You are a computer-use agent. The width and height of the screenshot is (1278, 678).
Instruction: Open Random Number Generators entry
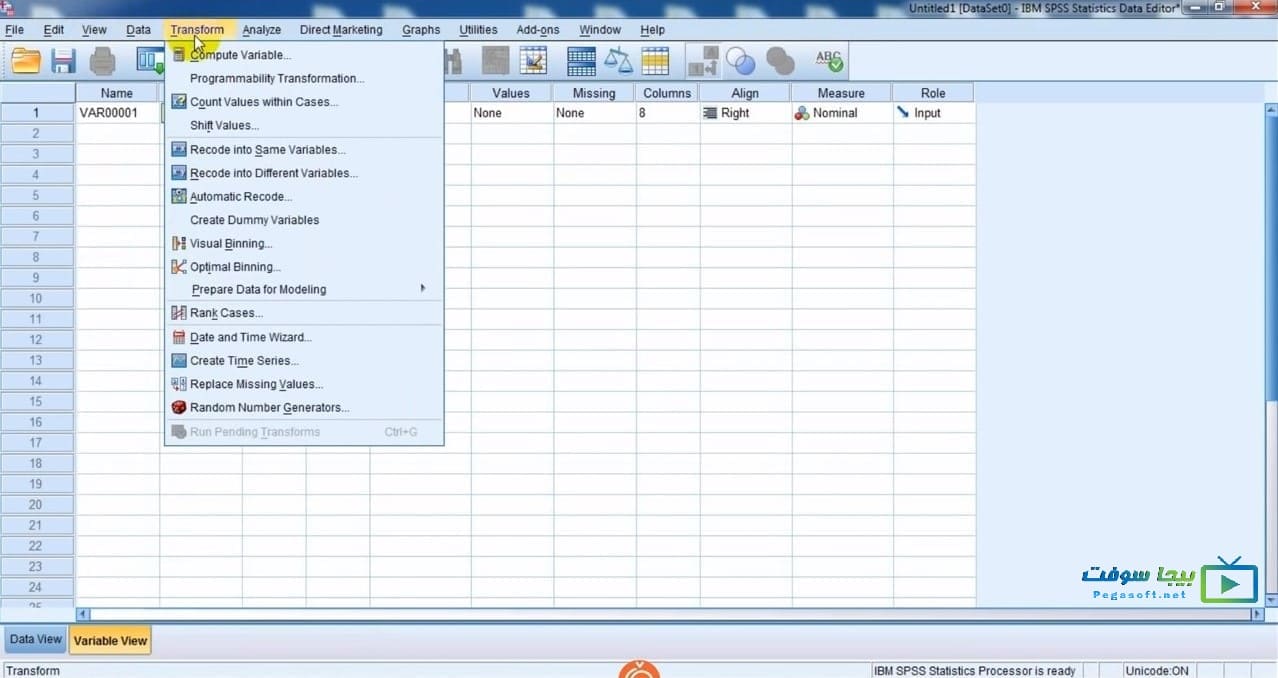point(304,408)
